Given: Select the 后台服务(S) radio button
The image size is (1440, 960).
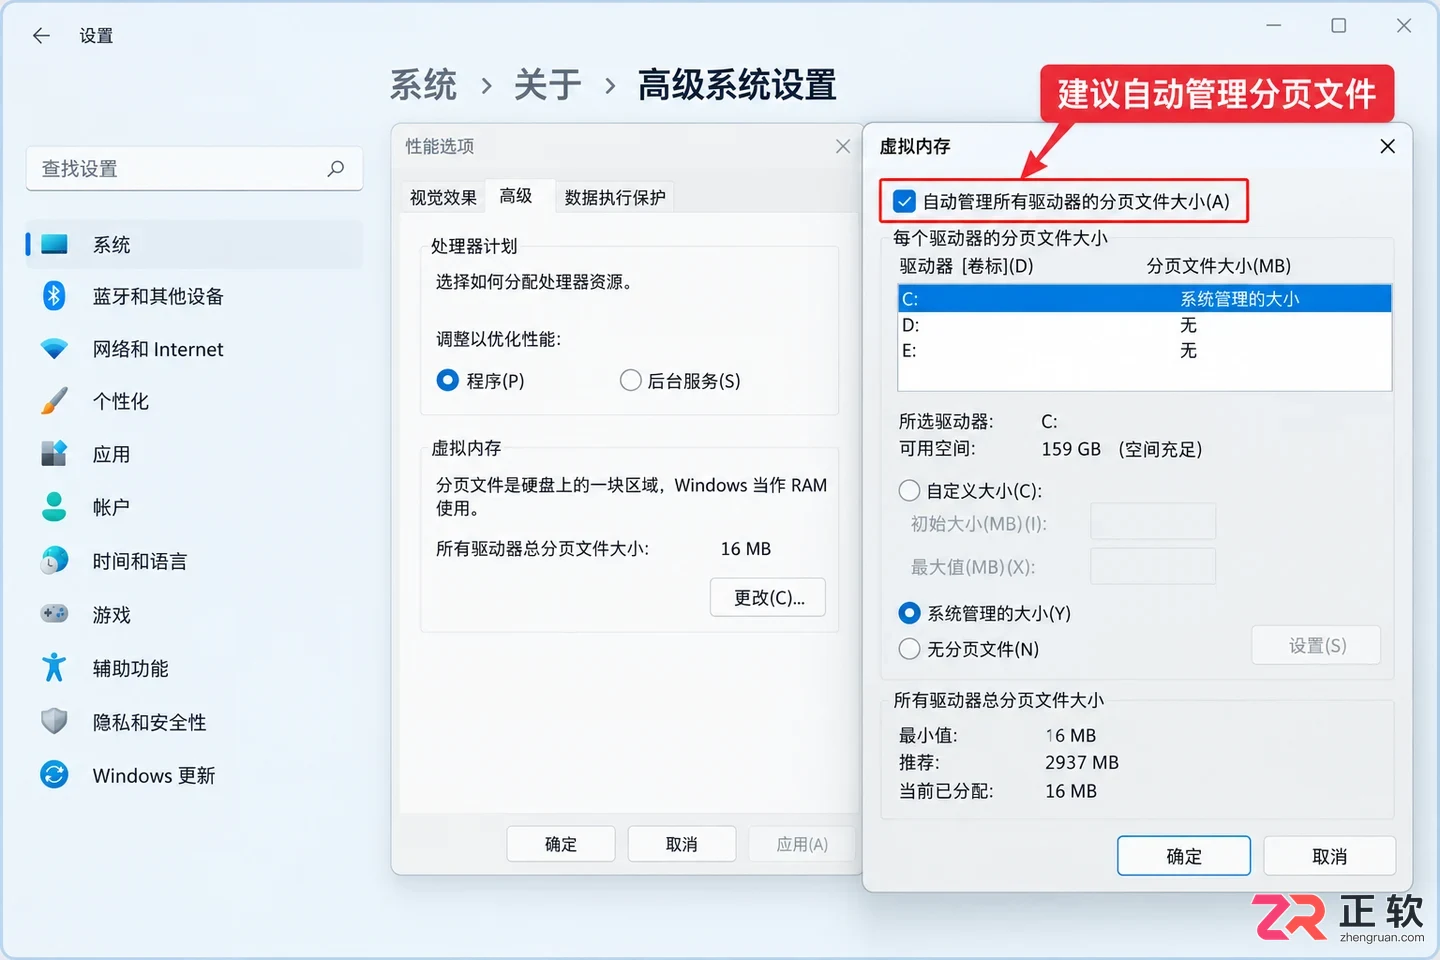Looking at the screenshot, I should coord(630,380).
